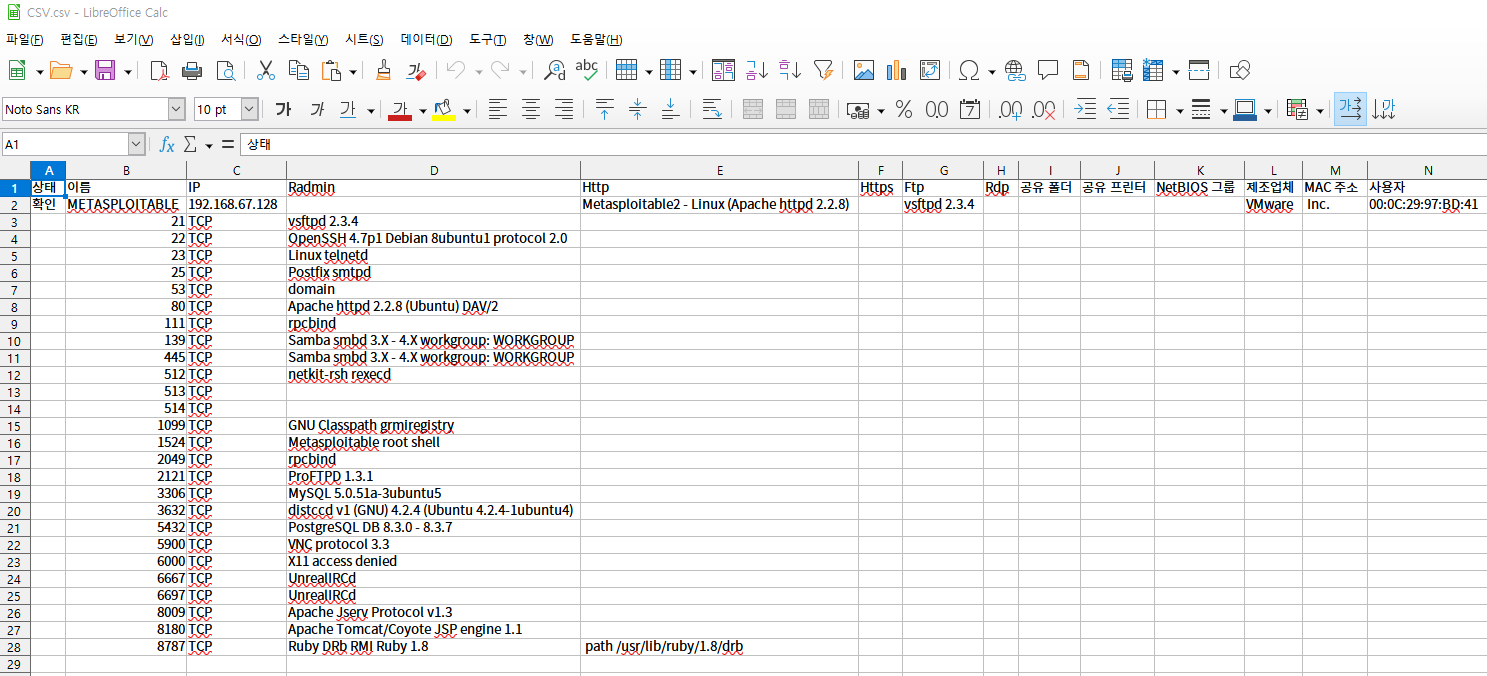Toggle left-to-right text direction
The width and height of the screenshot is (1487, 676).
pos(1350,109)
